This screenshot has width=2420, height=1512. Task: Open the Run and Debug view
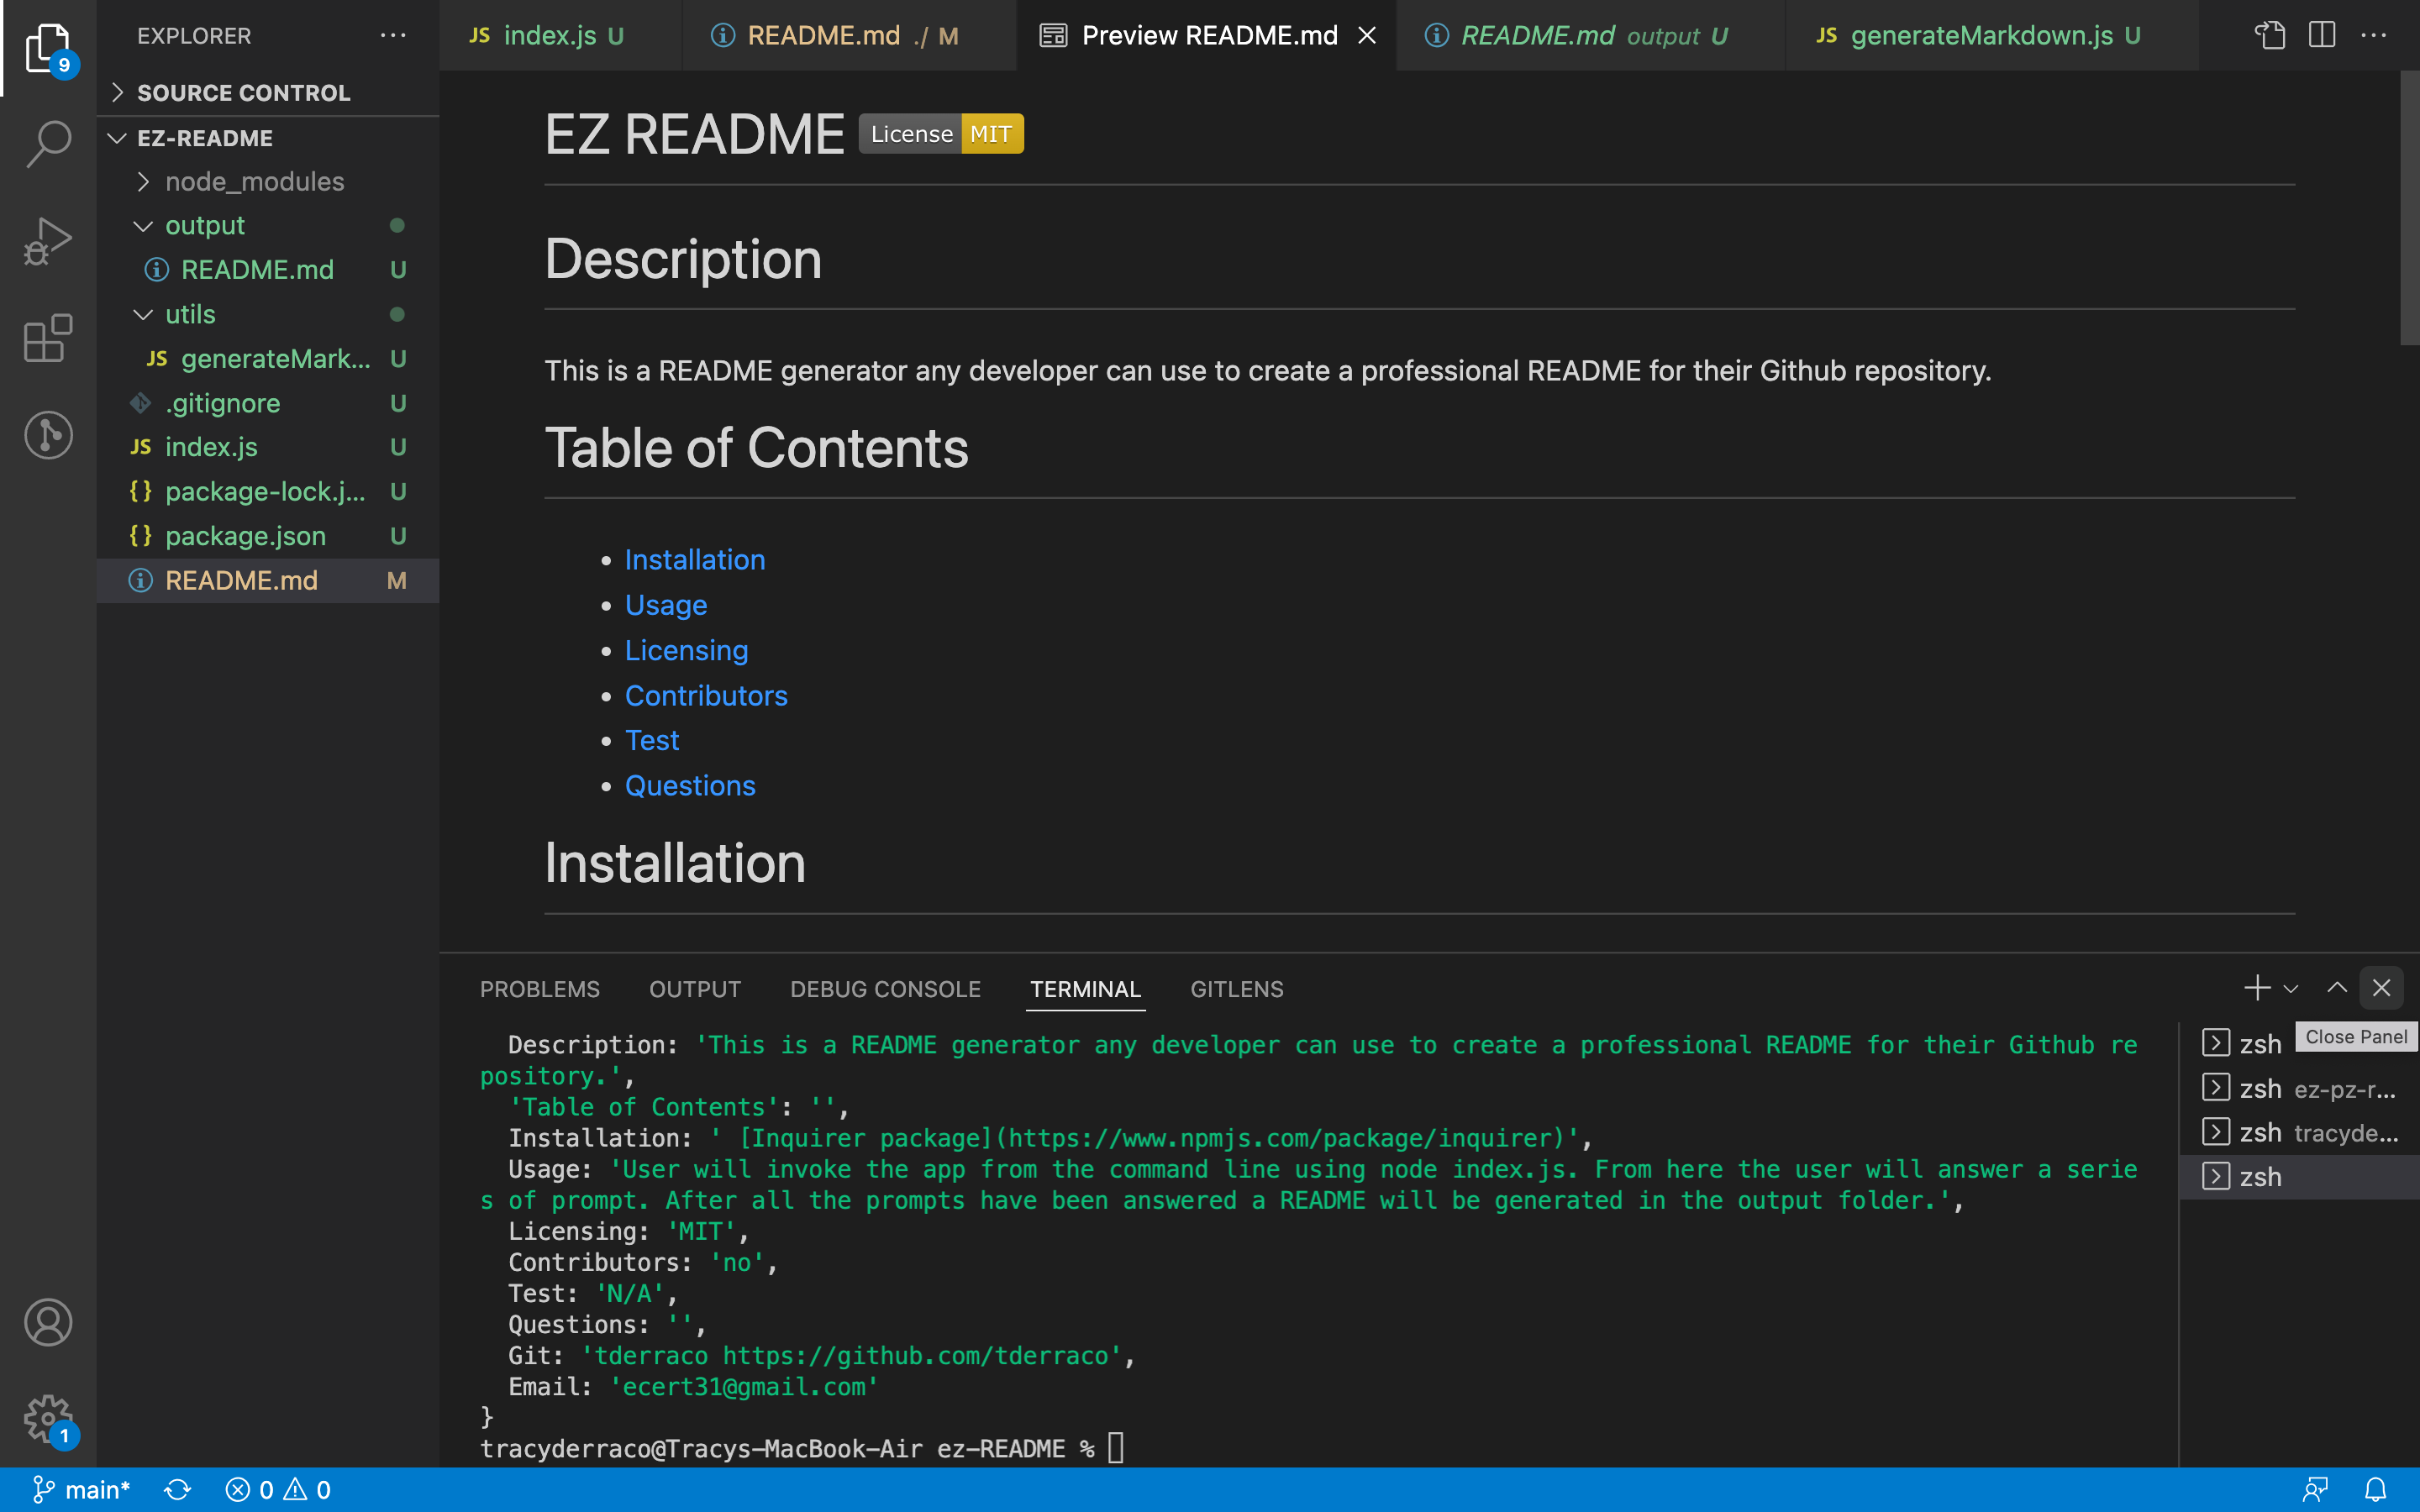tap(48, 241)
